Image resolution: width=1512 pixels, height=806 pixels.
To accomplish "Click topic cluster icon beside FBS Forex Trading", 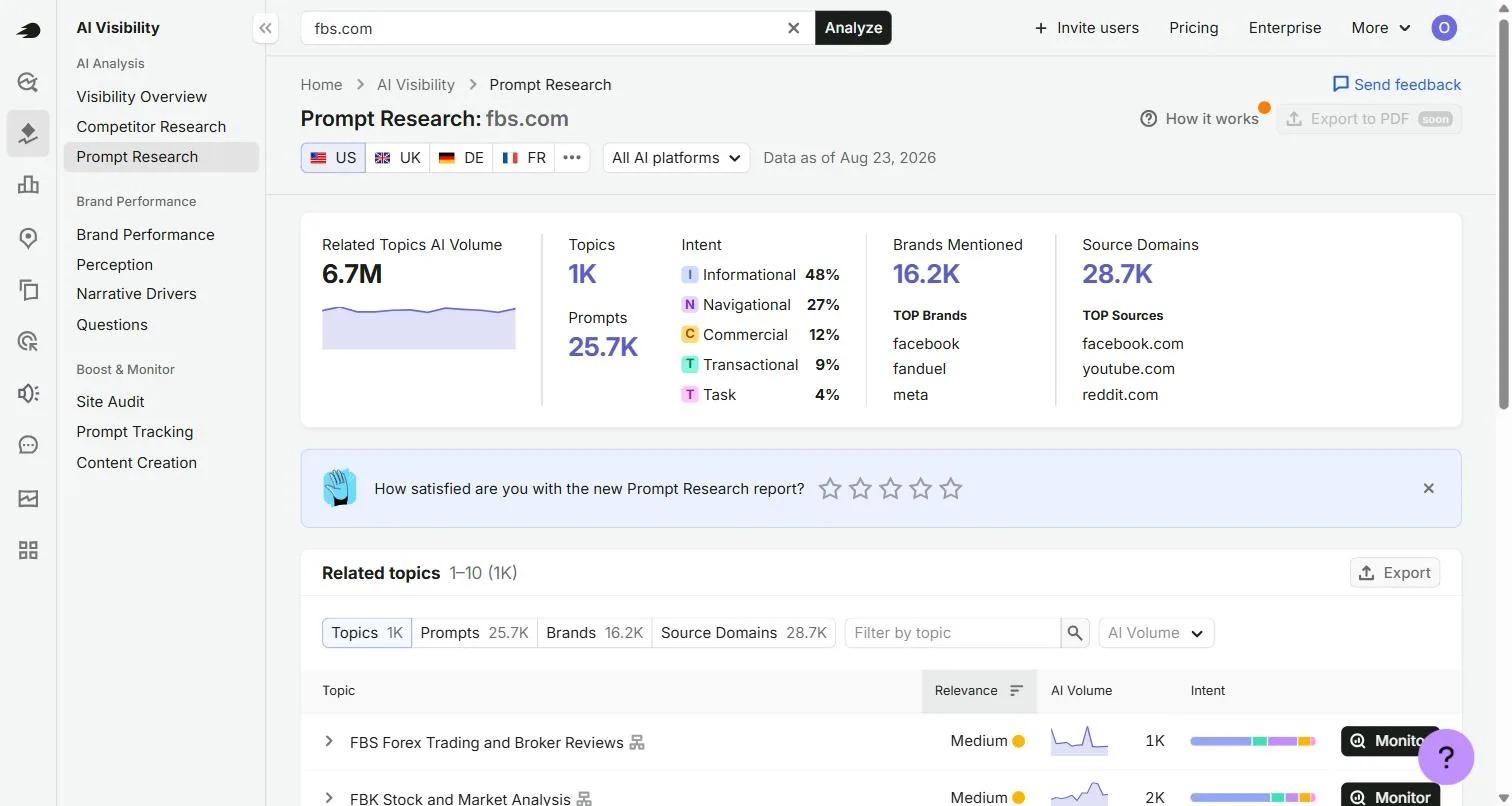I will [x=637, y=742].
